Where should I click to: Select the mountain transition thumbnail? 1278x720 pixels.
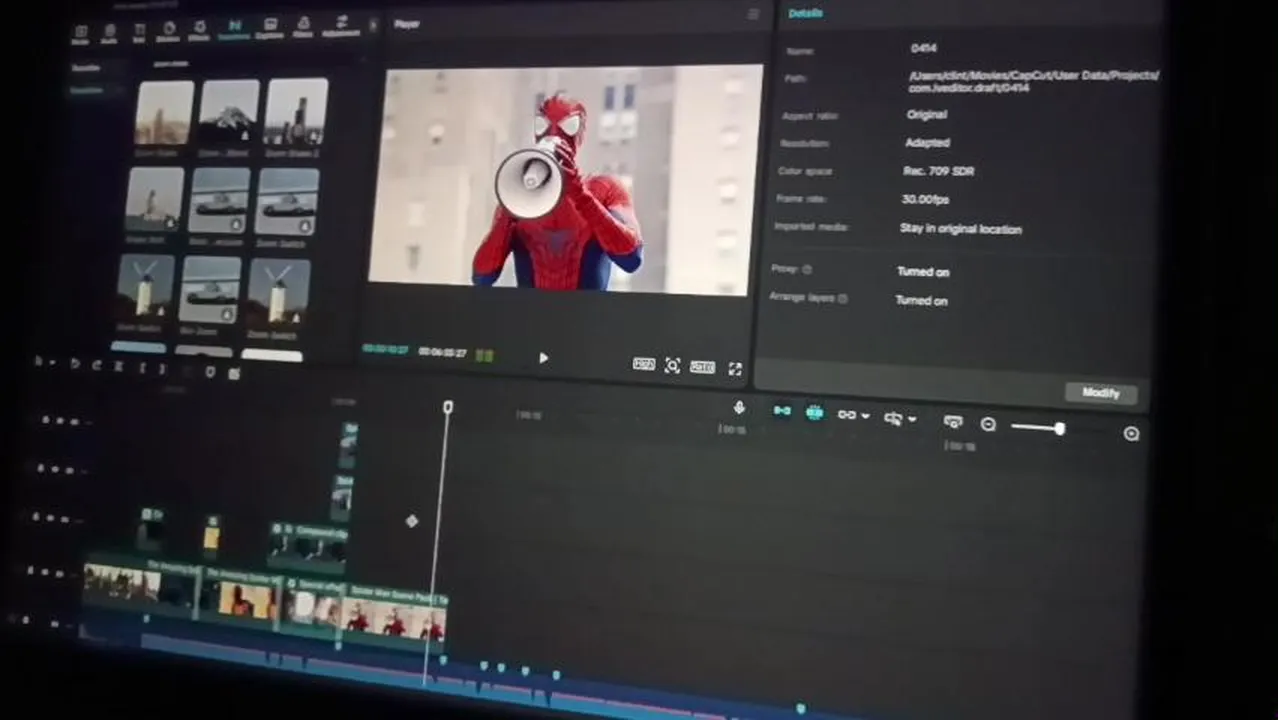tap(230, 111)
